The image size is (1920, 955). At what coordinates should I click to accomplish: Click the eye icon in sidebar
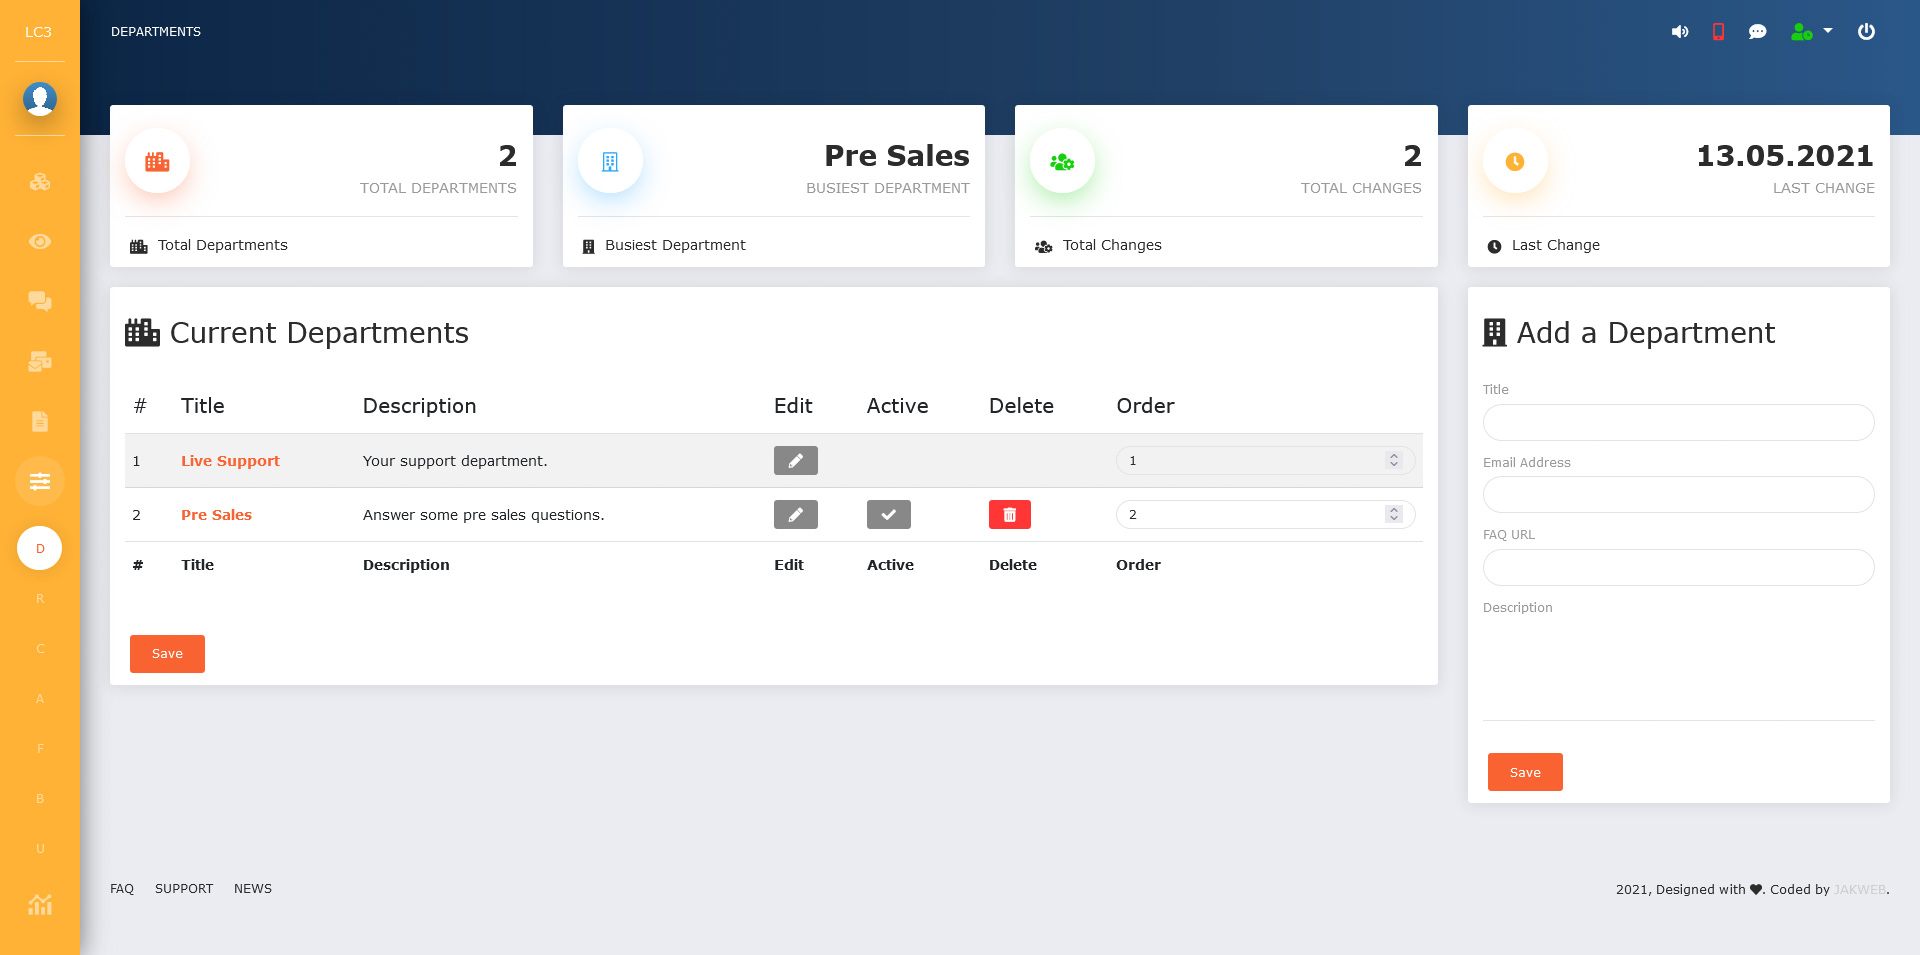coord(40,241)
